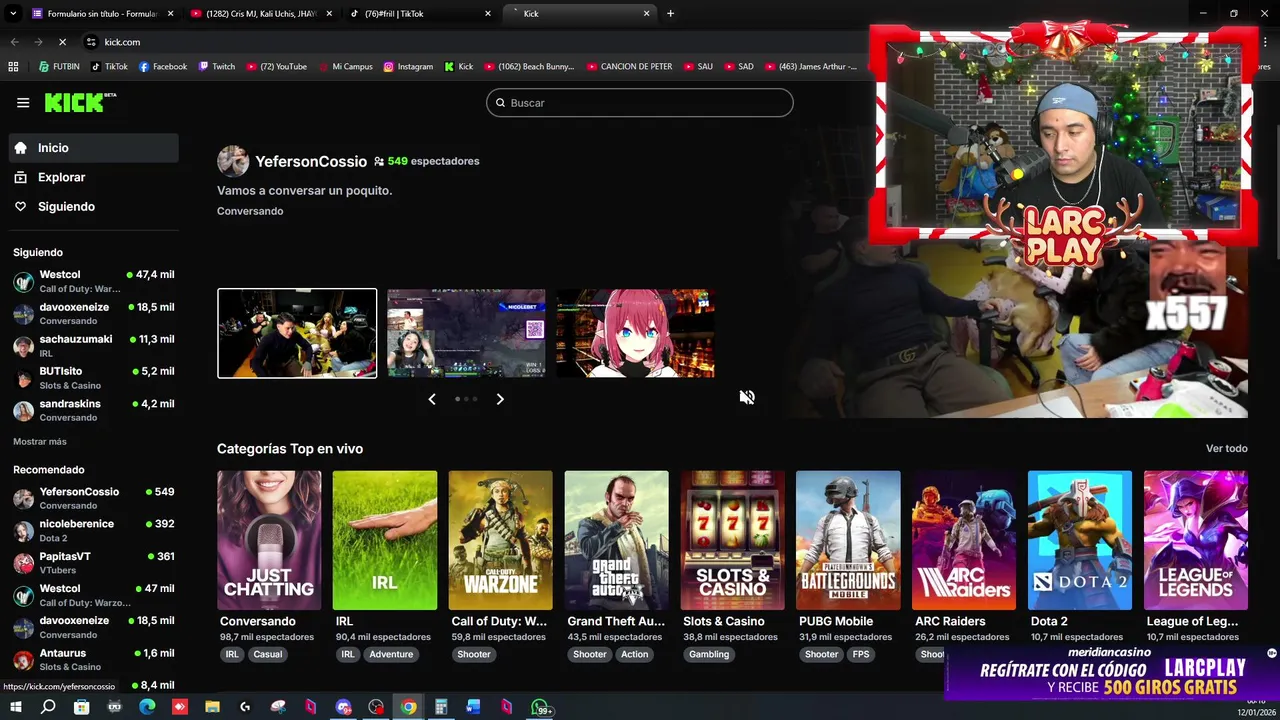The height and width of the screenshot is (720, 1280).
Task: Close the Kick browser tab
Action: (647, 13)
